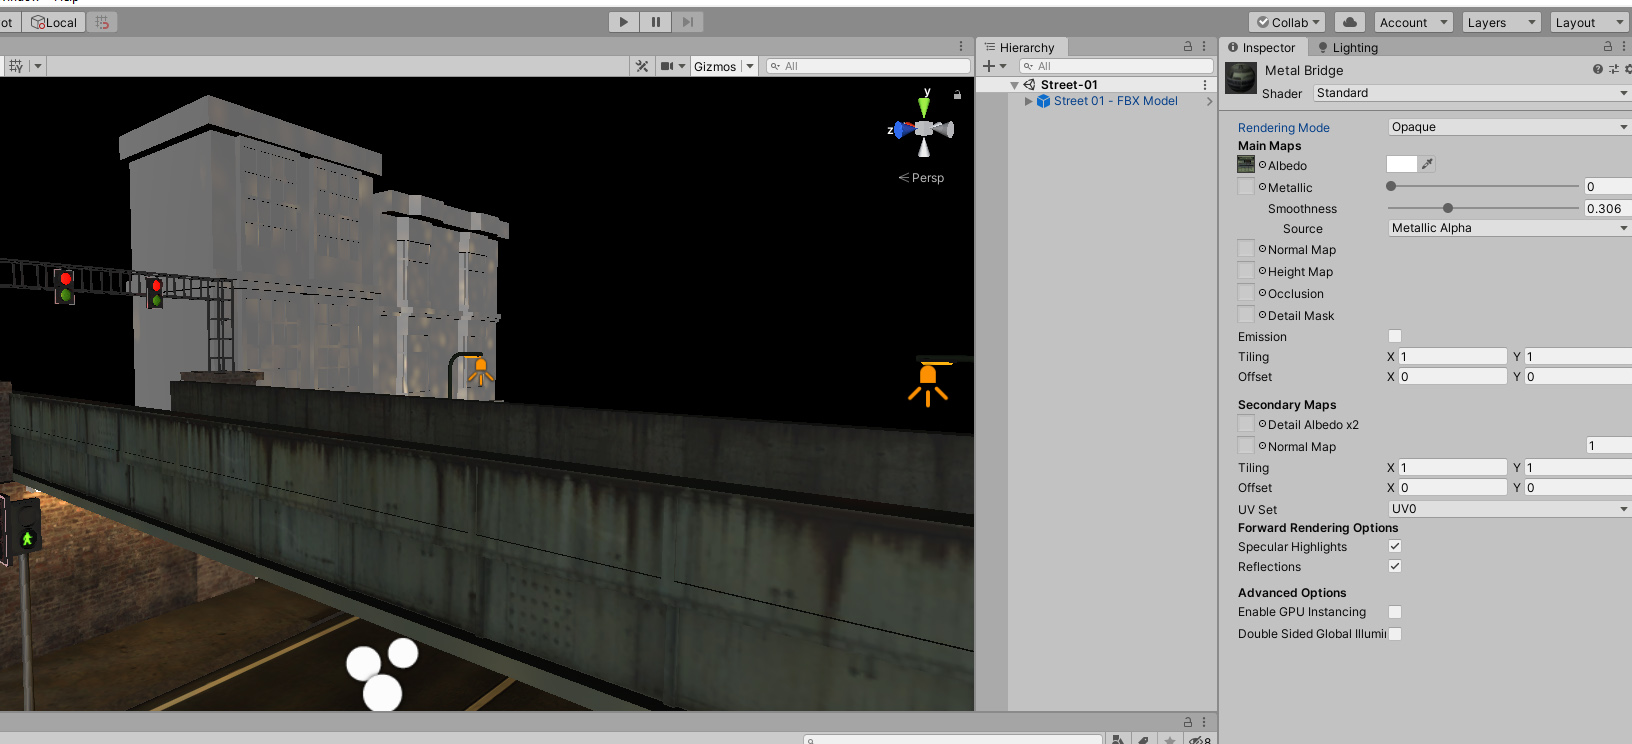Toggle grid snapping icon in the top toolbar
Viewport: 1632px width, 744px height.
click(x=102, y=22)
